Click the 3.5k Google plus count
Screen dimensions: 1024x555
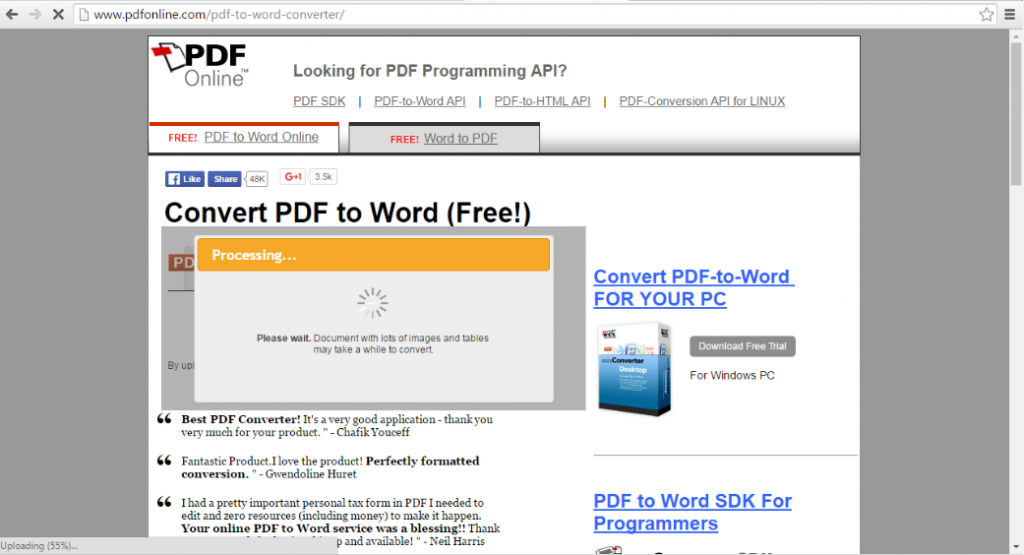point(323,176)
